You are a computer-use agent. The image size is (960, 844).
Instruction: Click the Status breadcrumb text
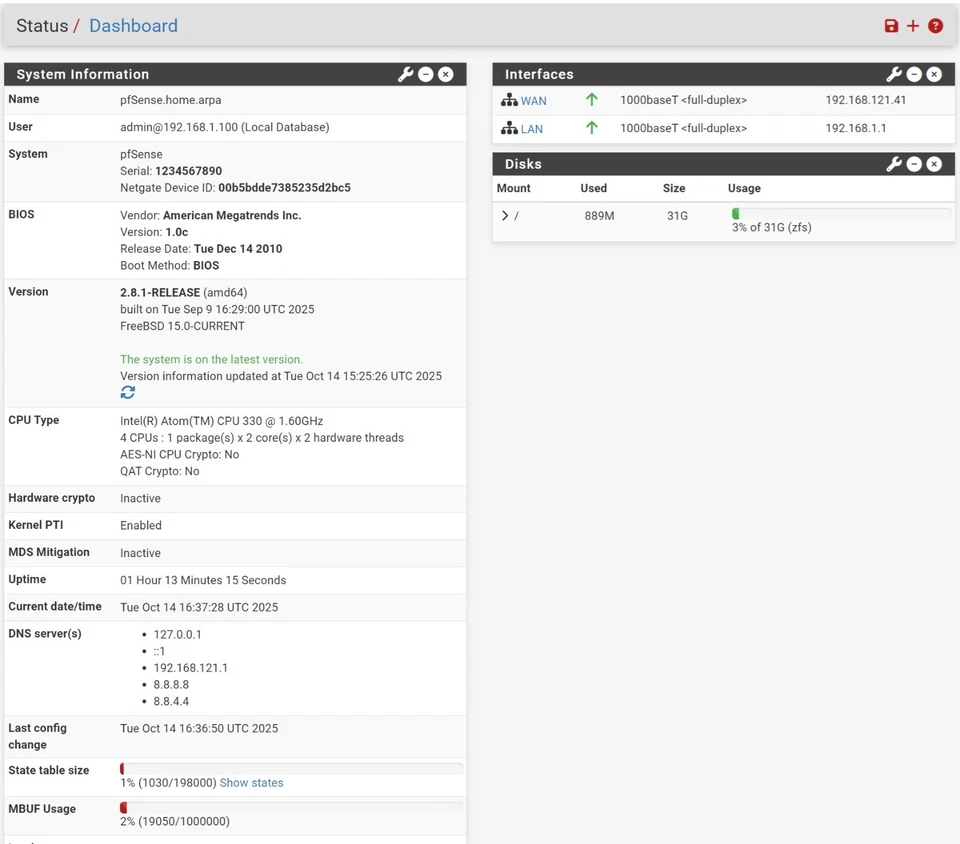pyautogui.click(x=42, y=26)
